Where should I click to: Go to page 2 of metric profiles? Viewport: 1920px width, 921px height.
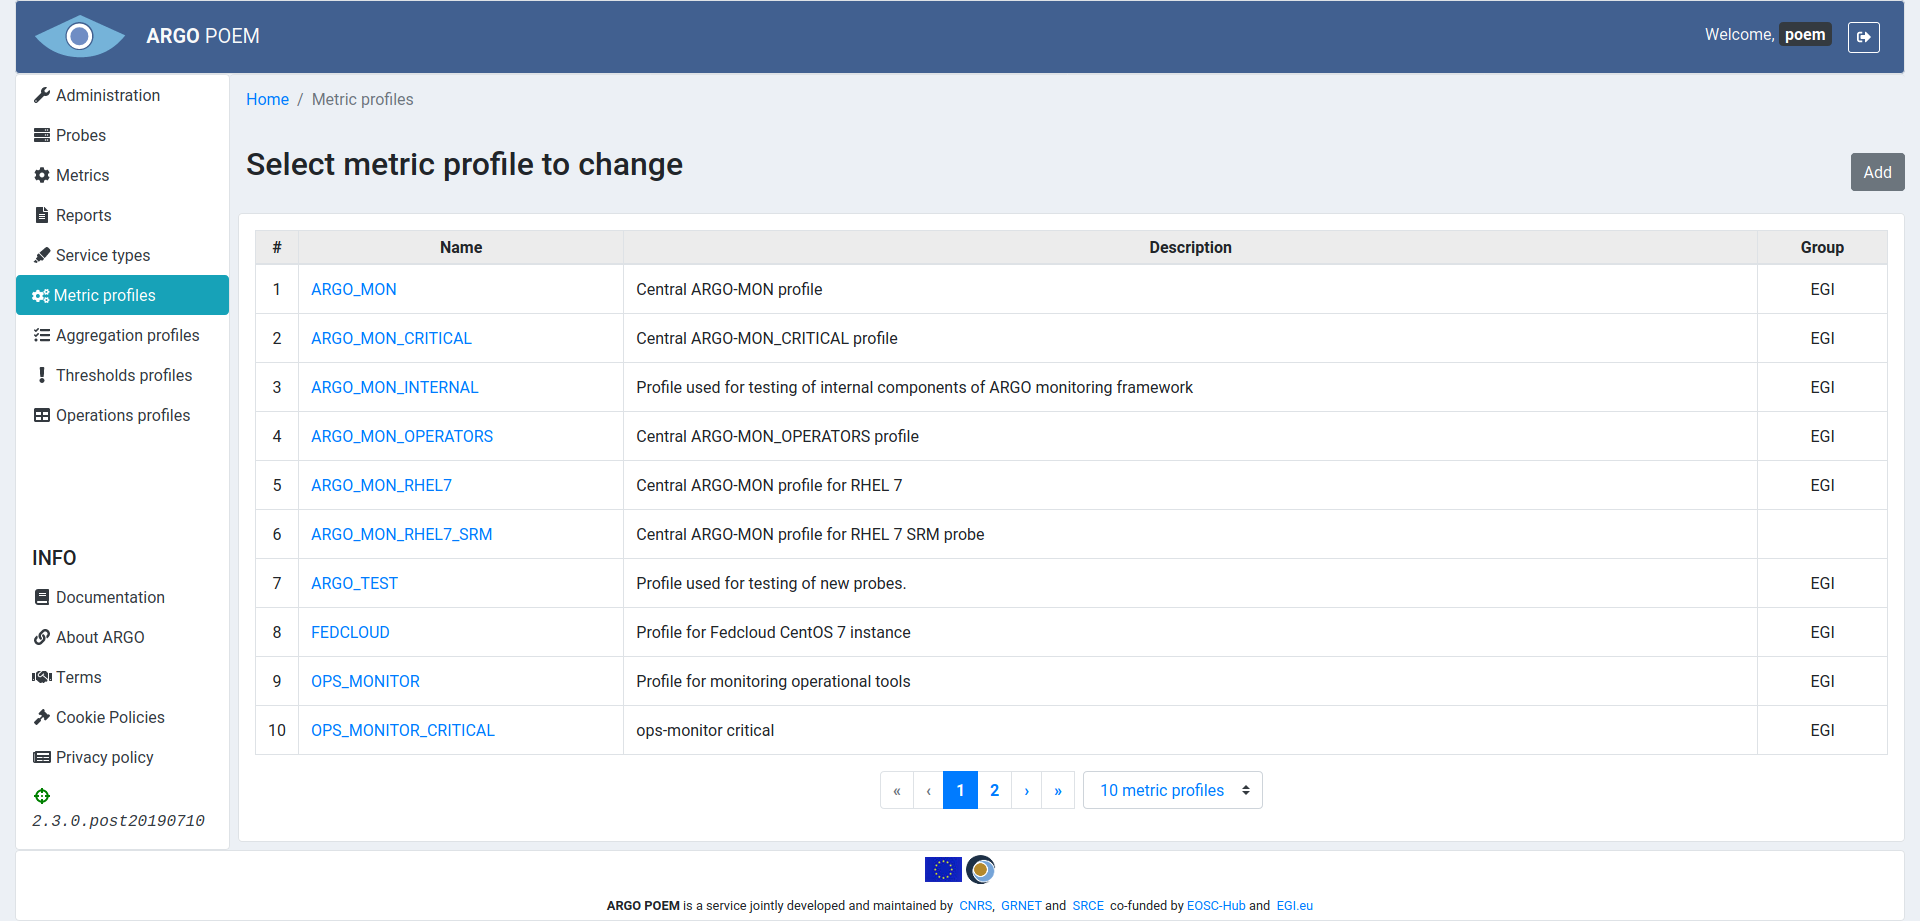(994, 790)
